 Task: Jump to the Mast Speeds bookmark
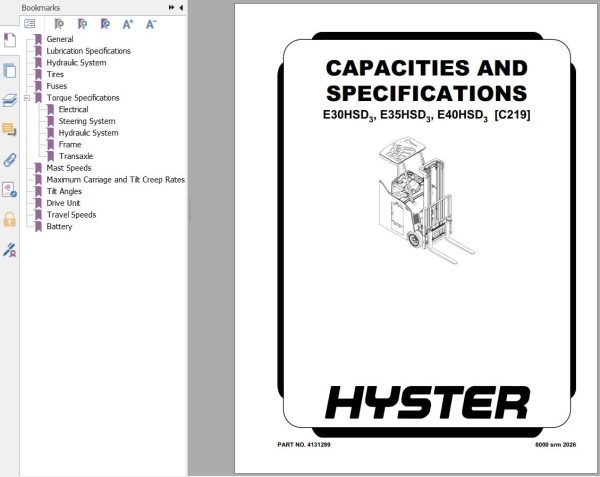click(x=69, y=168)
